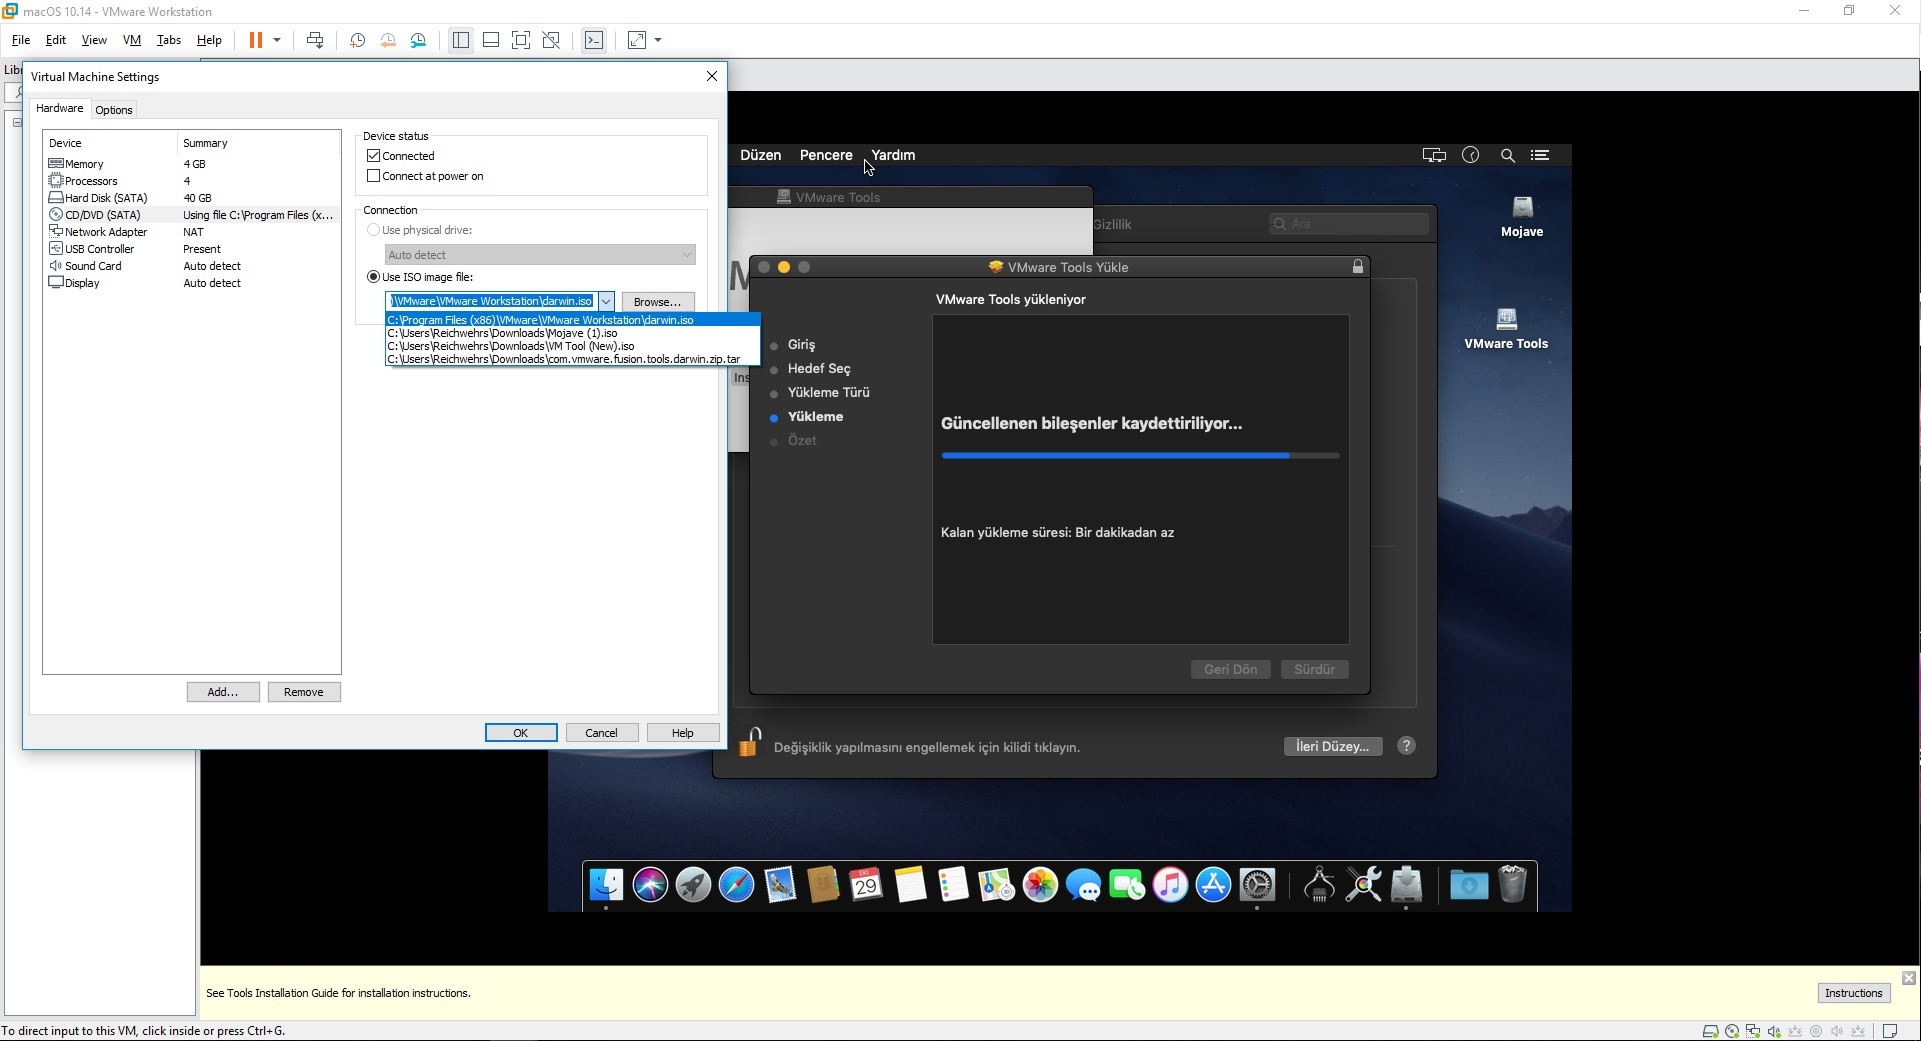1921x1041 pixels.
Task: Click the Unity mode toolbar icon
Action: pyautogui.click(x=551, y=40)
